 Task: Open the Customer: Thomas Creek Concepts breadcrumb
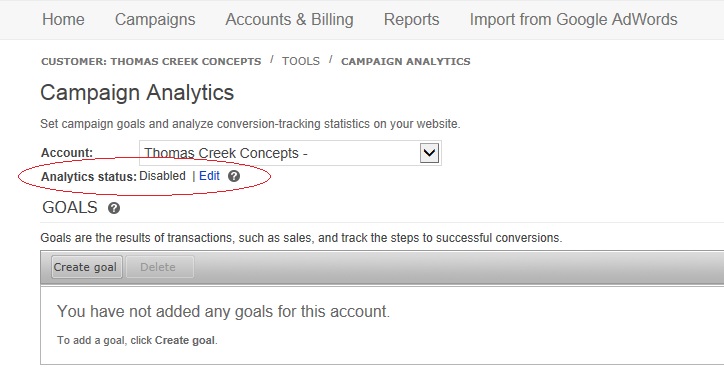pyautogui.click(x=151, y=61)
